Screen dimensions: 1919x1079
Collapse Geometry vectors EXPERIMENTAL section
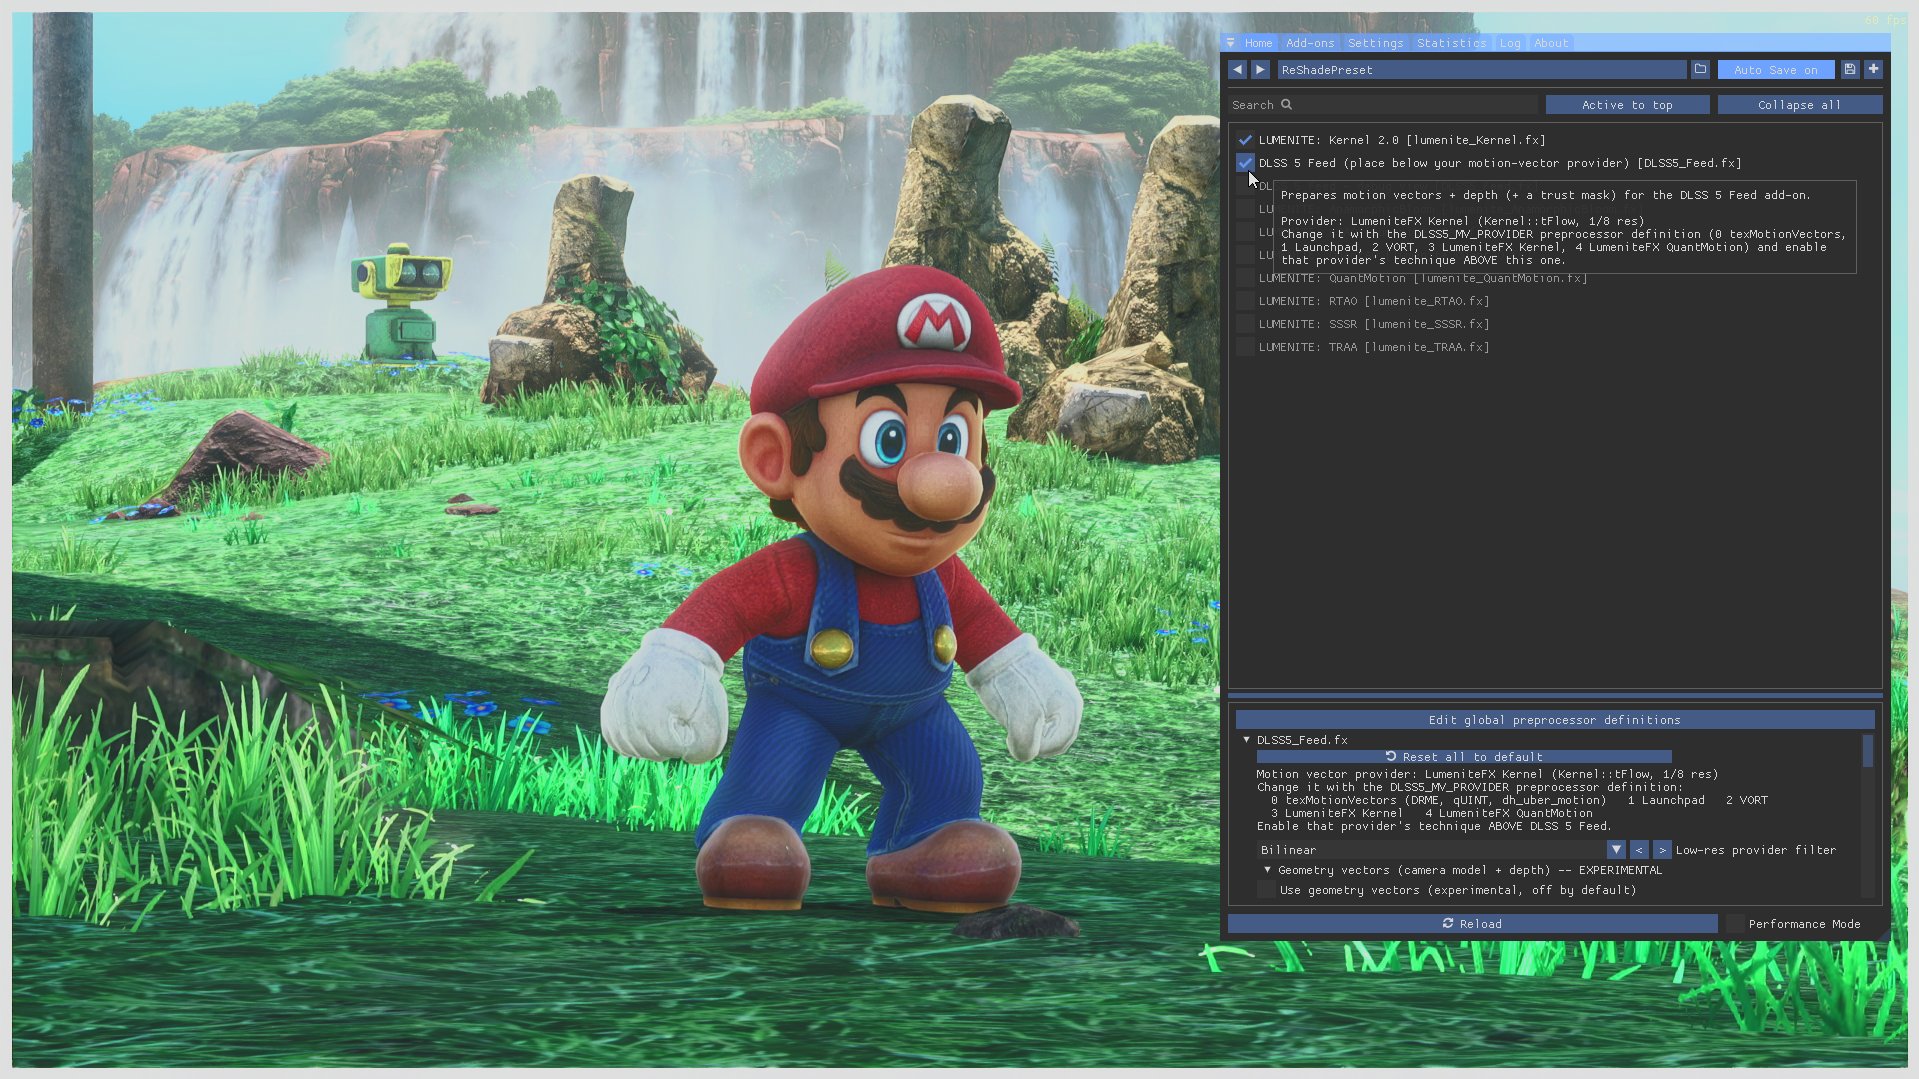pos(1268,870)
